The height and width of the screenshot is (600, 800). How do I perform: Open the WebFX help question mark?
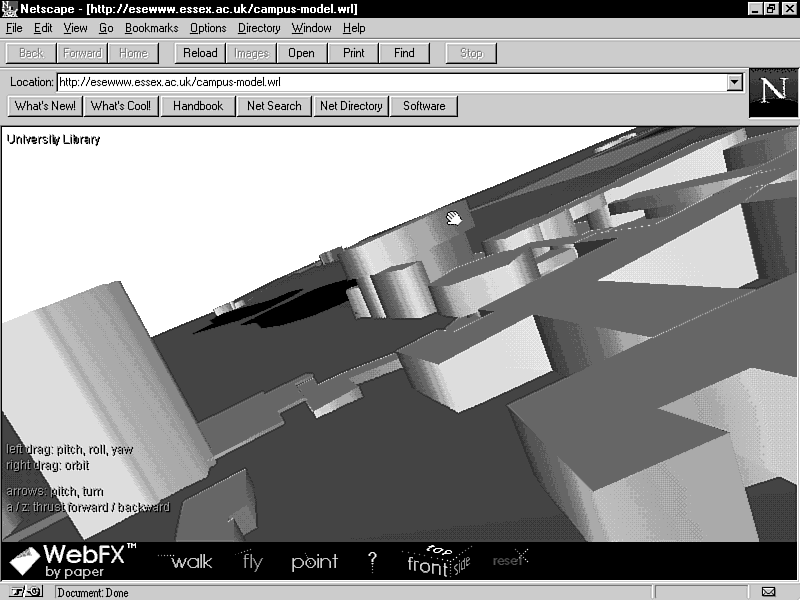[x=372, y=562]
